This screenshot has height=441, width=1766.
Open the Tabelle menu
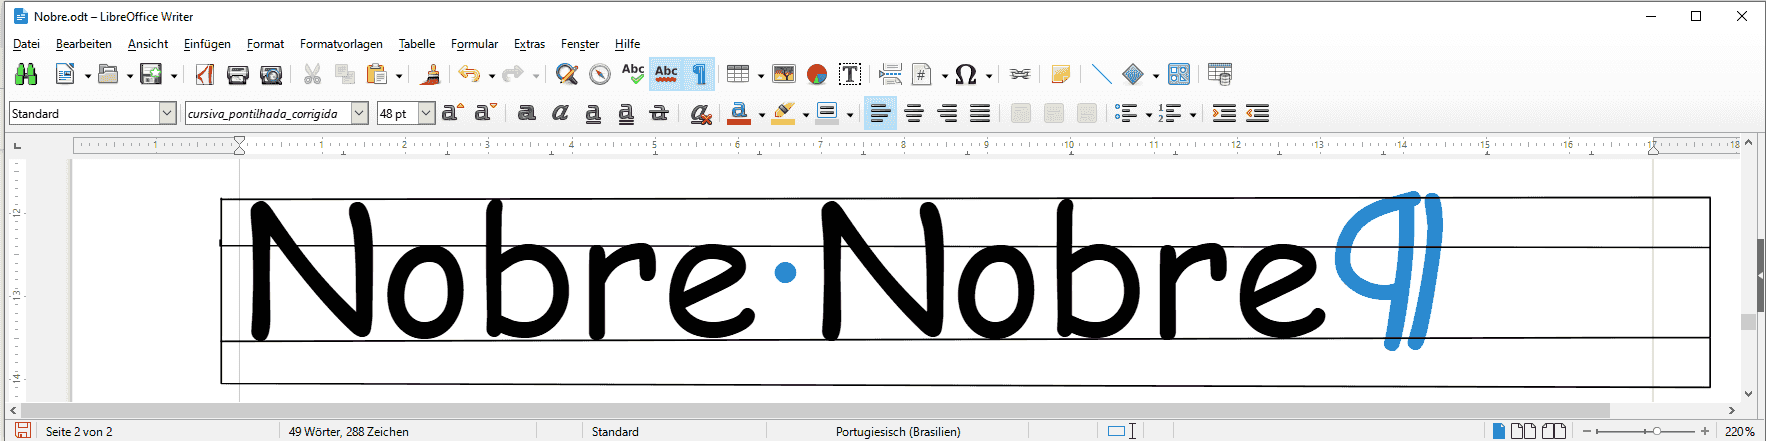pyautogui.click(x=416, y=44)
